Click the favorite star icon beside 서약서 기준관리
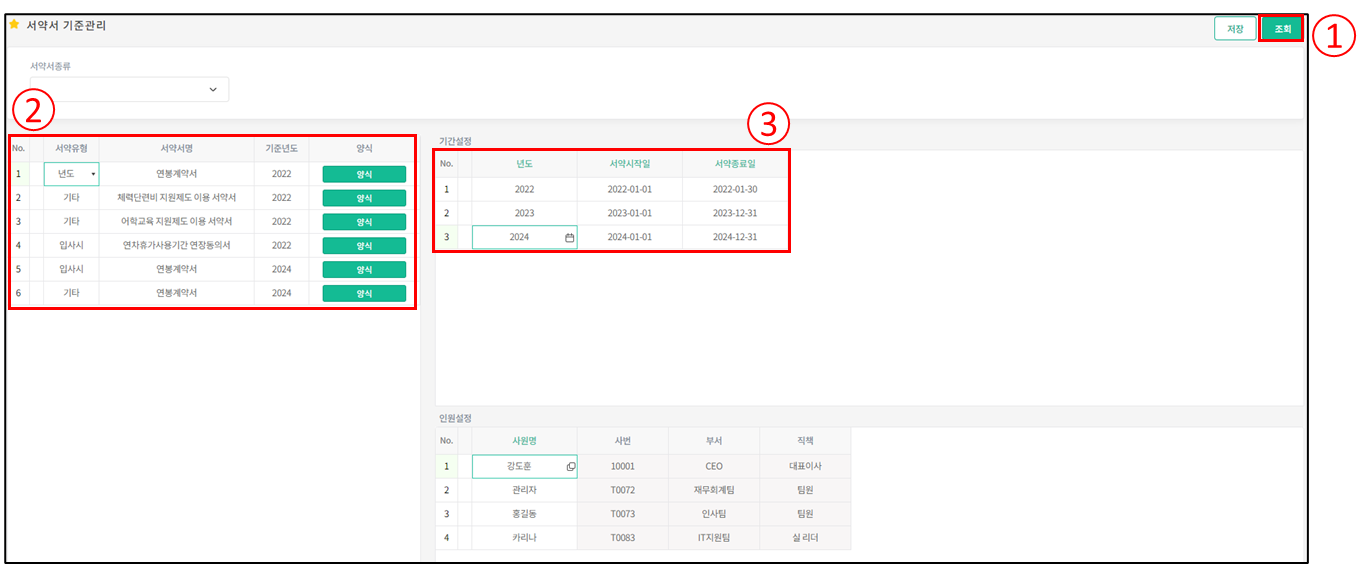Viewport: 1367px width, 564px height. 14,25
